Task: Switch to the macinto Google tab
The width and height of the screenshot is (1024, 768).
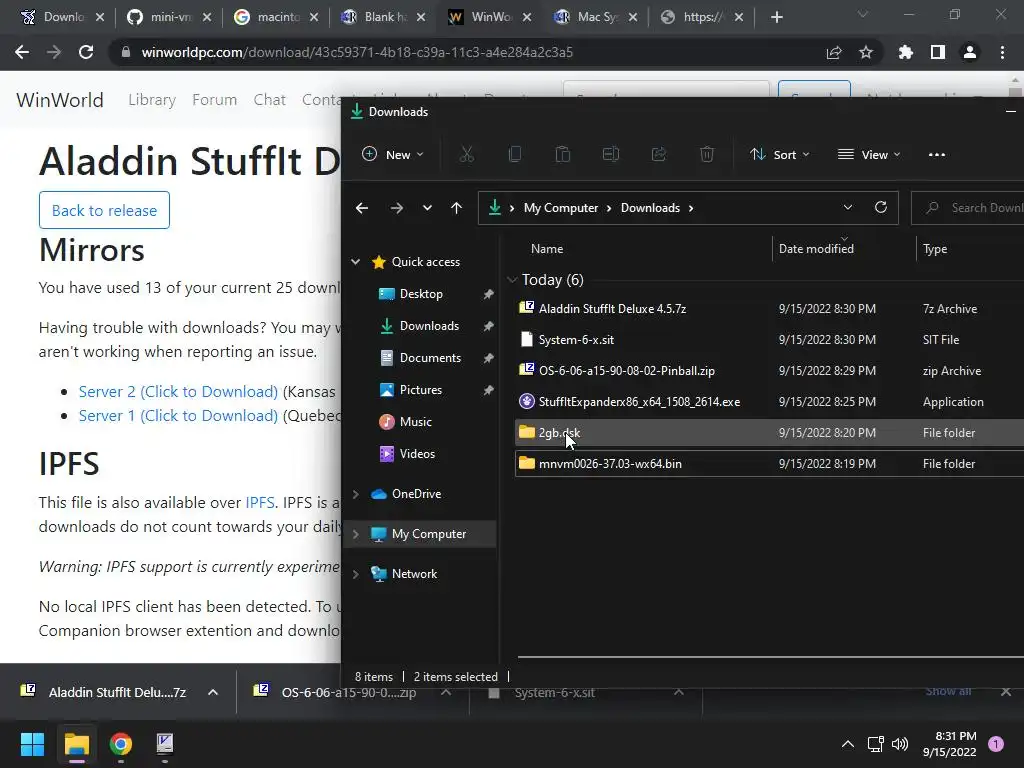Action: coord(278,17)
